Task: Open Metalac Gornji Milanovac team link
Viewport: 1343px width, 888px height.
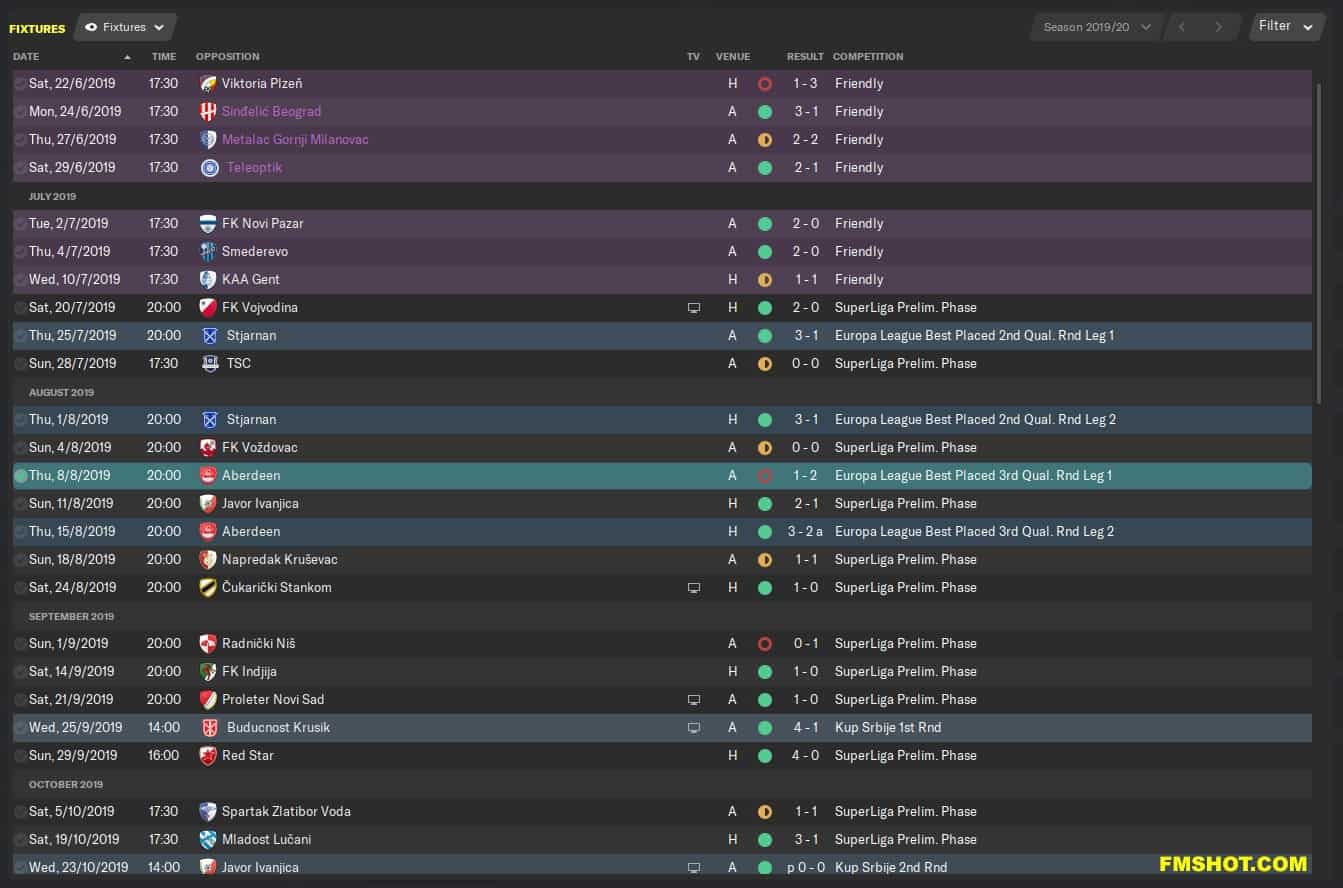Action: (295, 140)
